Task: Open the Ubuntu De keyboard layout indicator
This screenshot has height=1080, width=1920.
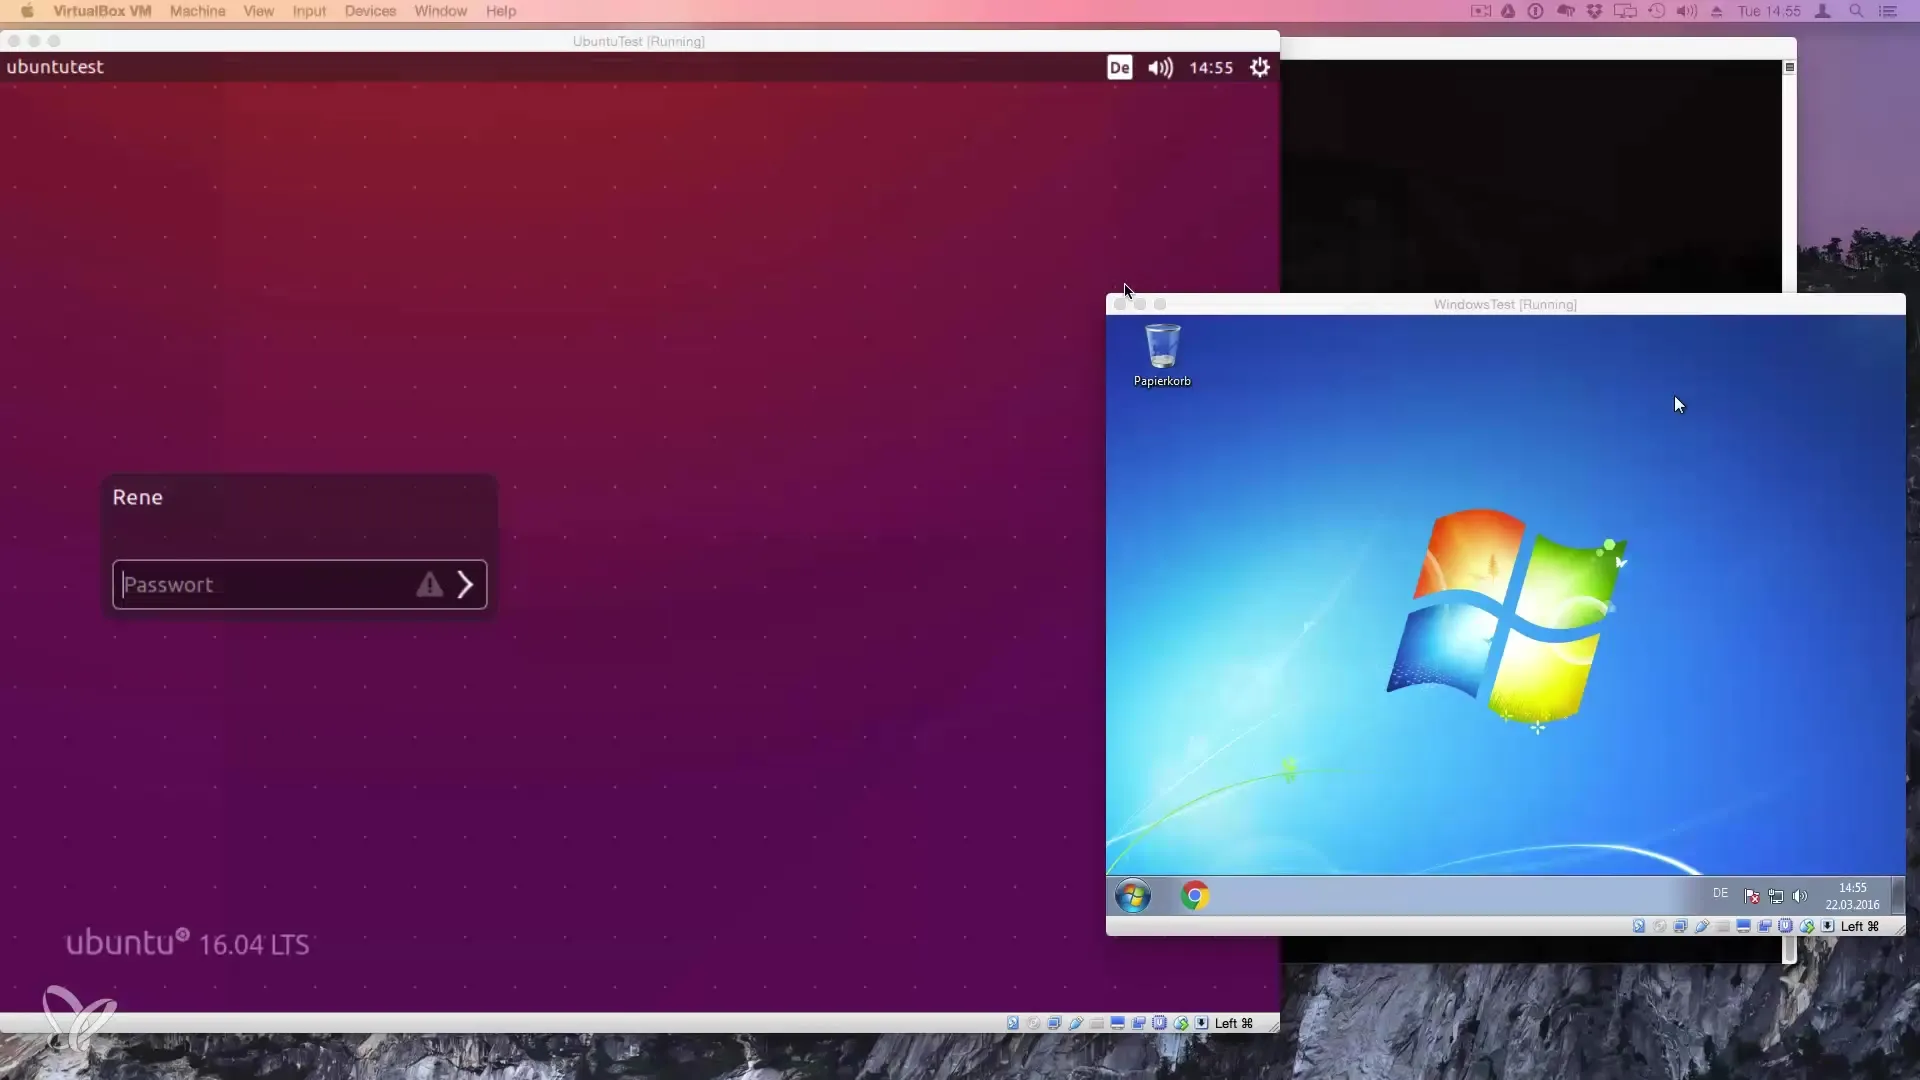Action: [1120, 68]
